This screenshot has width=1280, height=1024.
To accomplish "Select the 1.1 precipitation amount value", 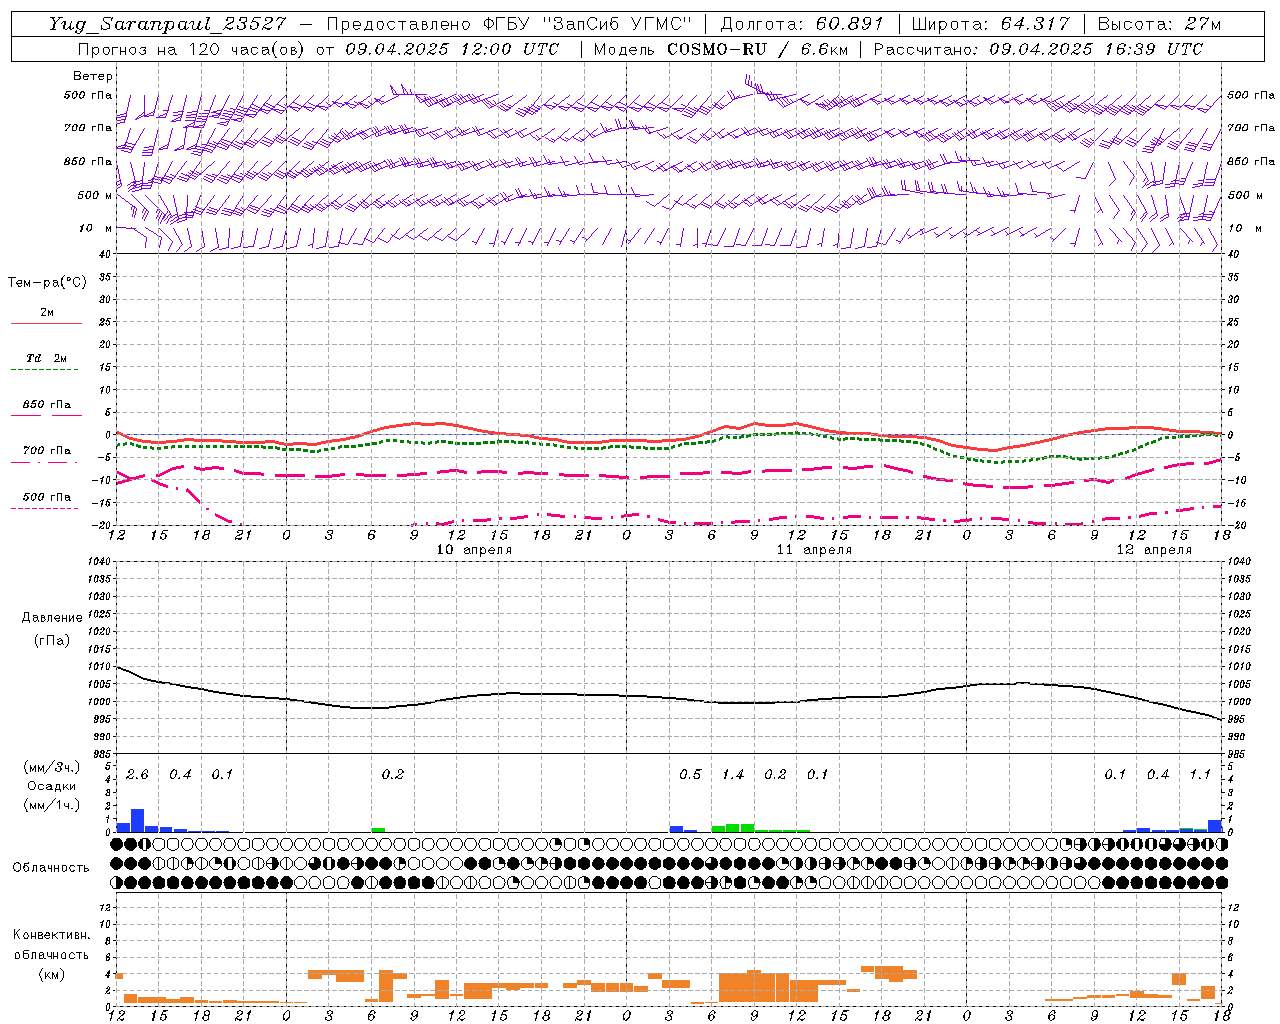I will tap(1200, 775).
